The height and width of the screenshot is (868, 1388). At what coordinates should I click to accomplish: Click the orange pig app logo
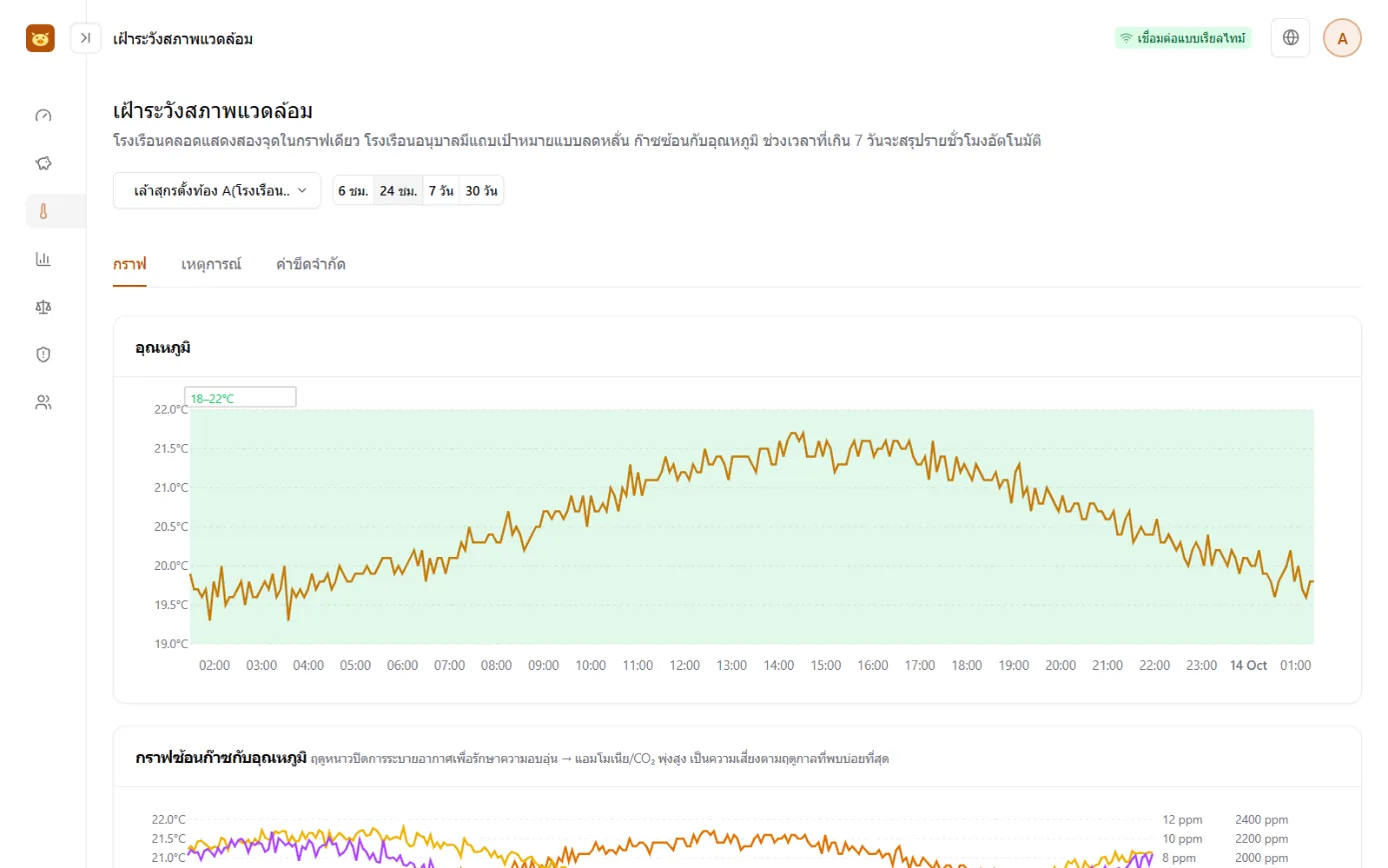pyautogui.click(x=40, y=38)
